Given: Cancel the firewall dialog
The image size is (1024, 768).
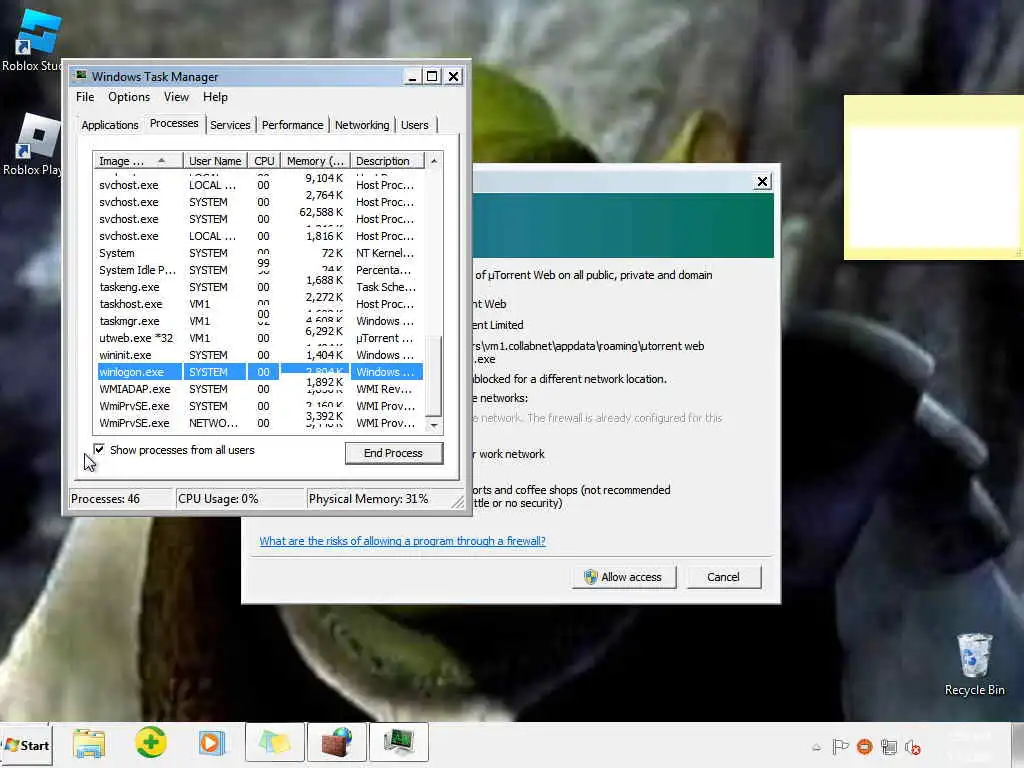Looking at the screenshot, I should tap(724, 577).
